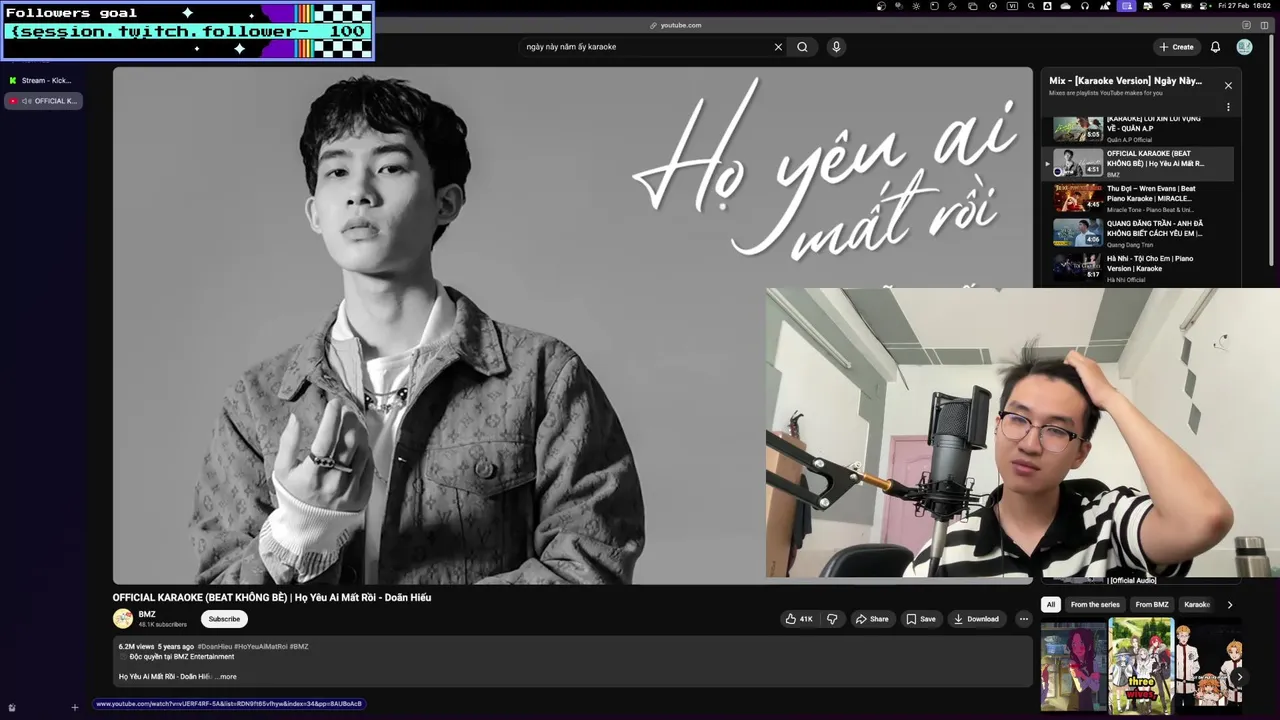
Task: Add new tab with plus icon
Action: point(74,708)
